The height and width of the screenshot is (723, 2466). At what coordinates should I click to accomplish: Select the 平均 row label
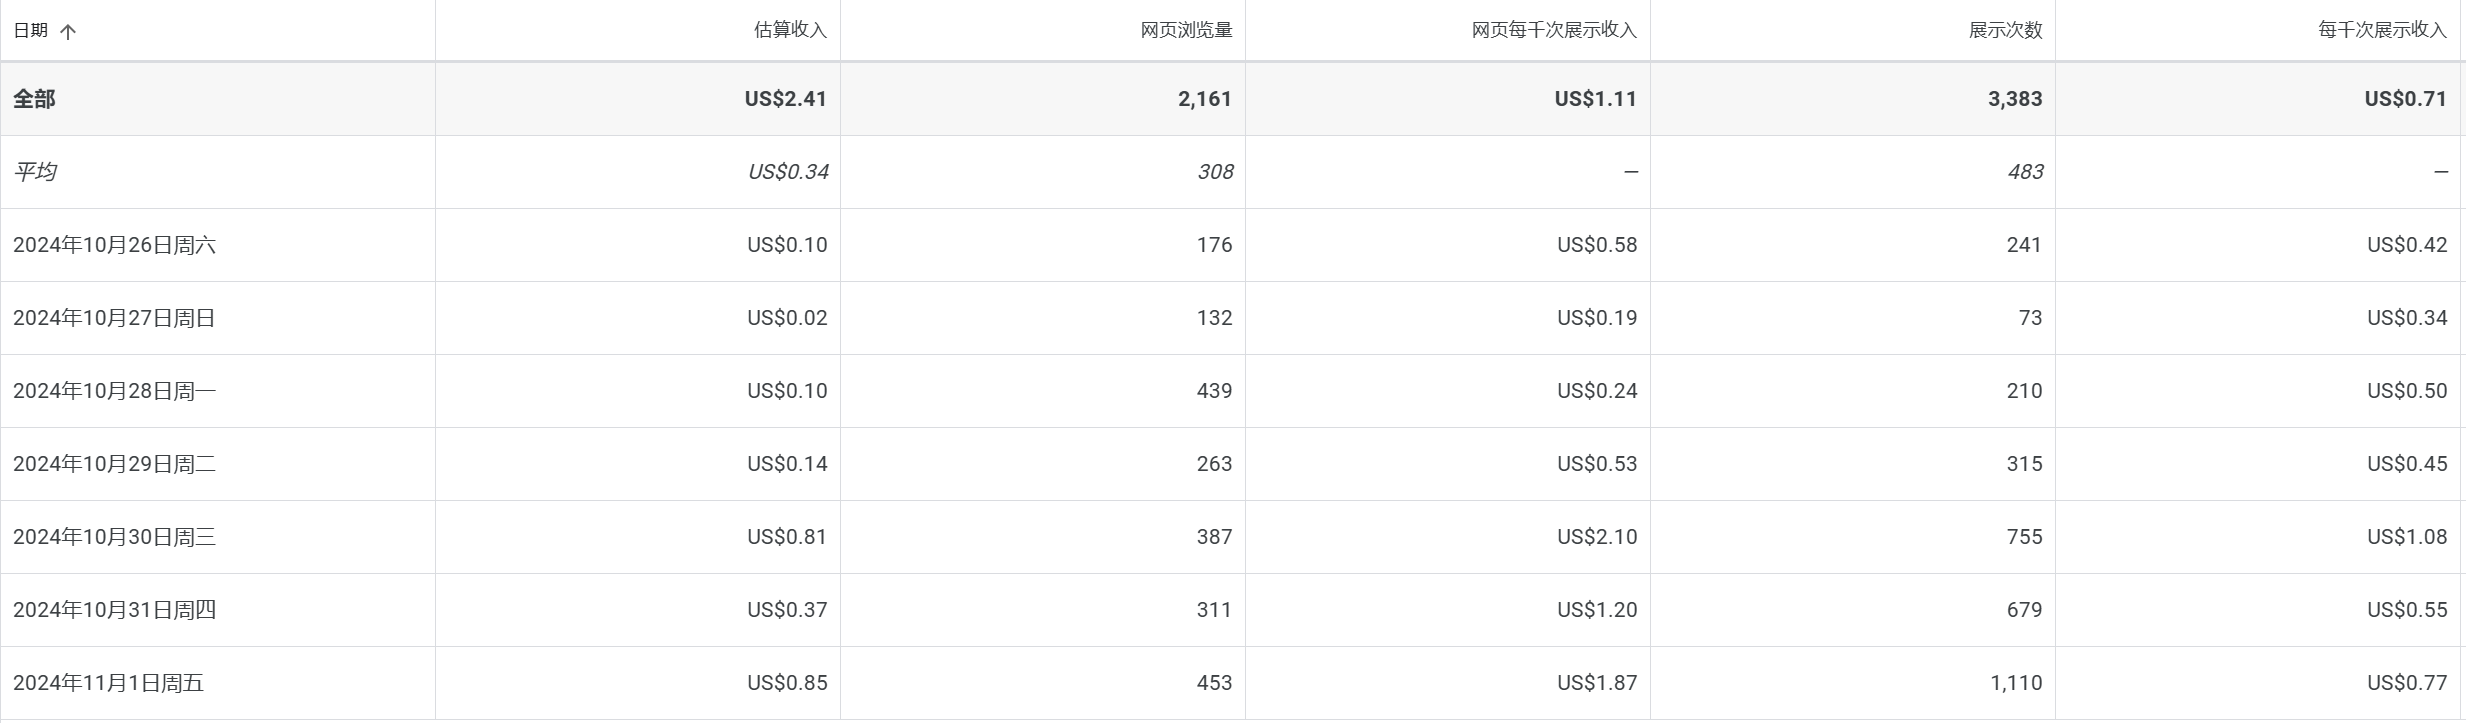pyautogui.click(x=35, y=172)
